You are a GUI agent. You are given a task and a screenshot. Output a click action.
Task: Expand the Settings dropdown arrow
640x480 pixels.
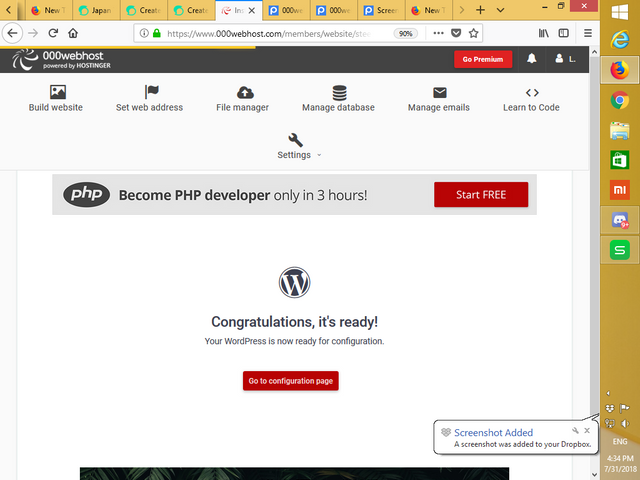(x=319, y=155)
